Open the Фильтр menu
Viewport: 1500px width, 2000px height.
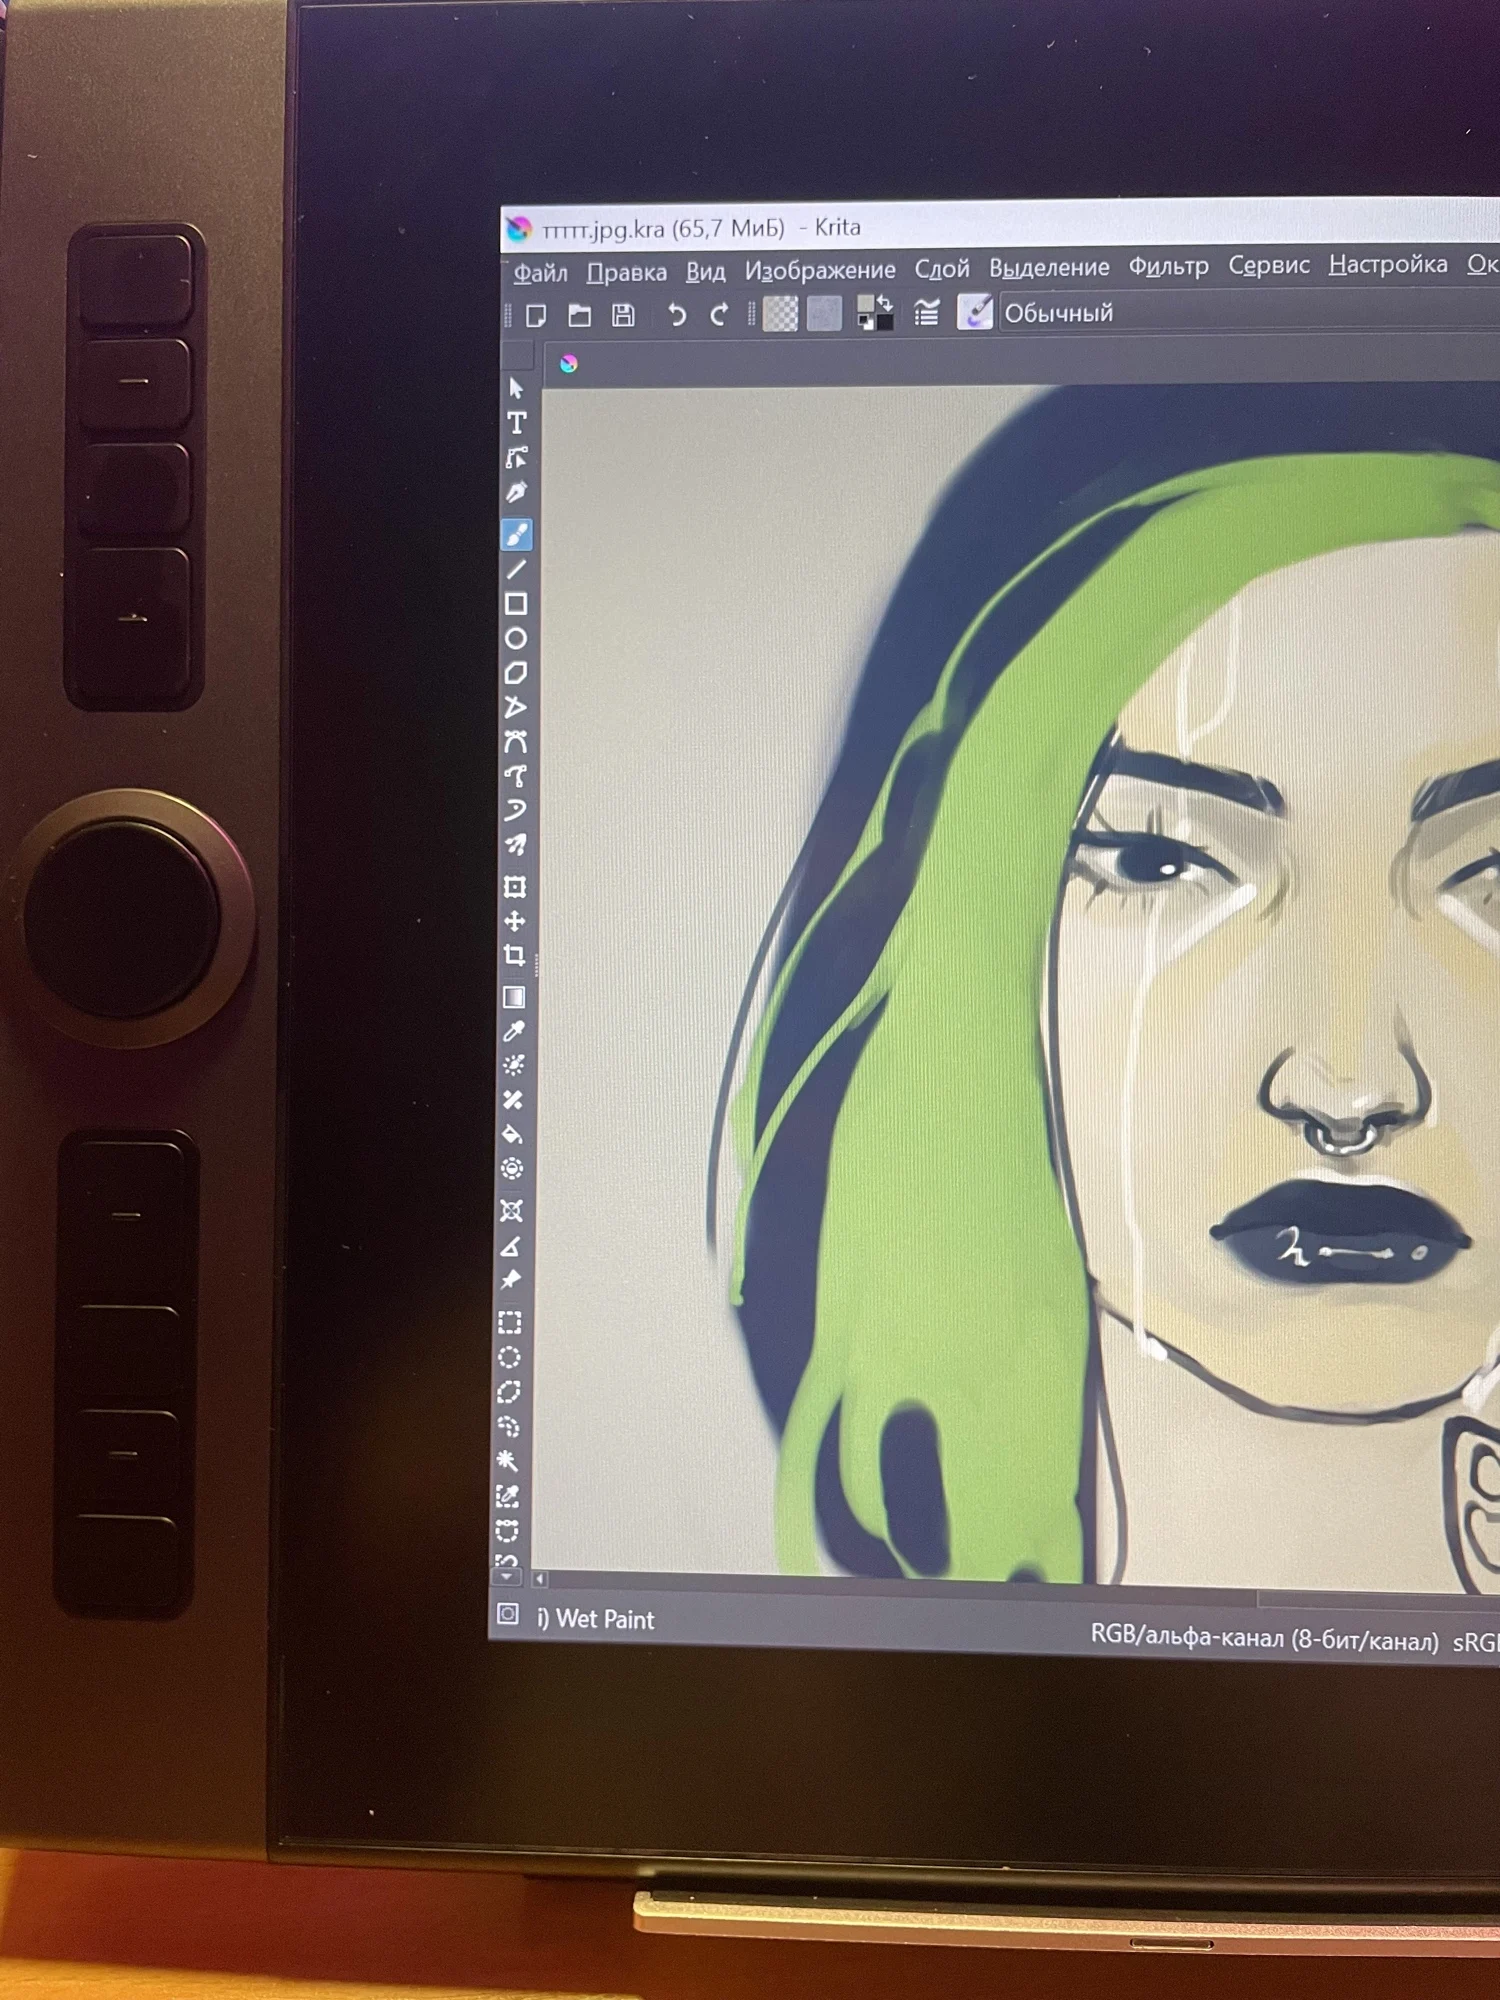coord(1168,266)
